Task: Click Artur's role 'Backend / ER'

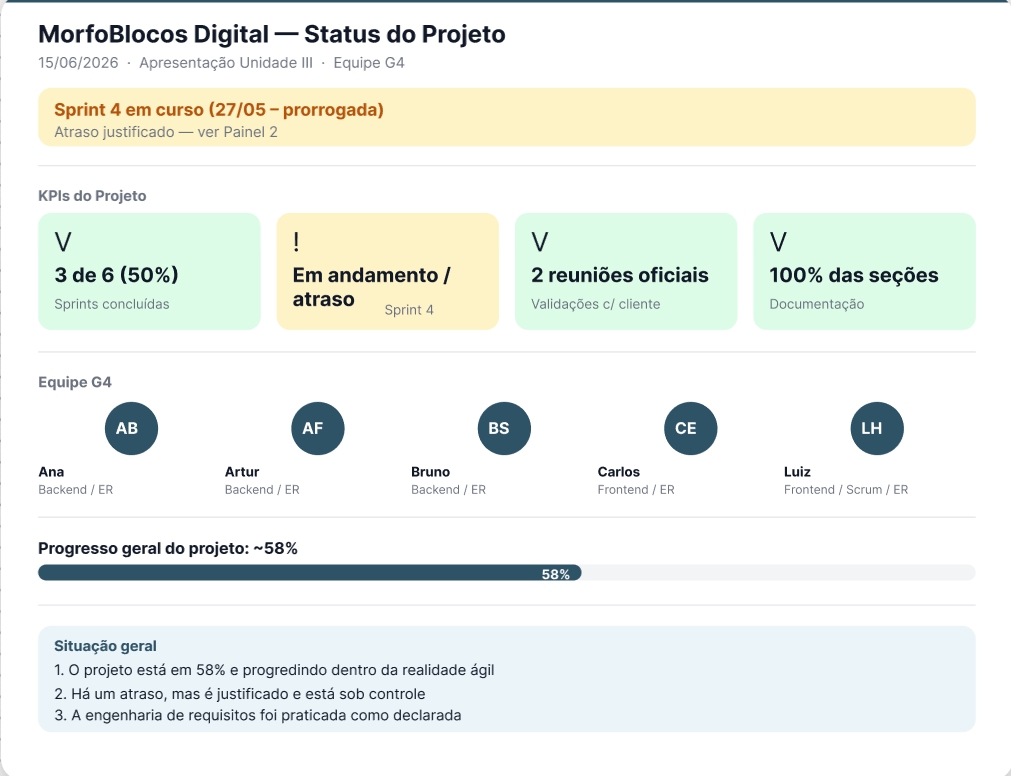Action: 262,490
